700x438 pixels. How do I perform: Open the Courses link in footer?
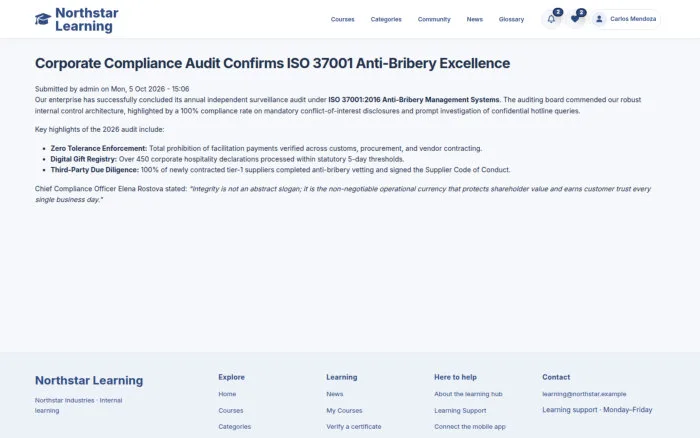pyautogui.click(x=231, y=410)
